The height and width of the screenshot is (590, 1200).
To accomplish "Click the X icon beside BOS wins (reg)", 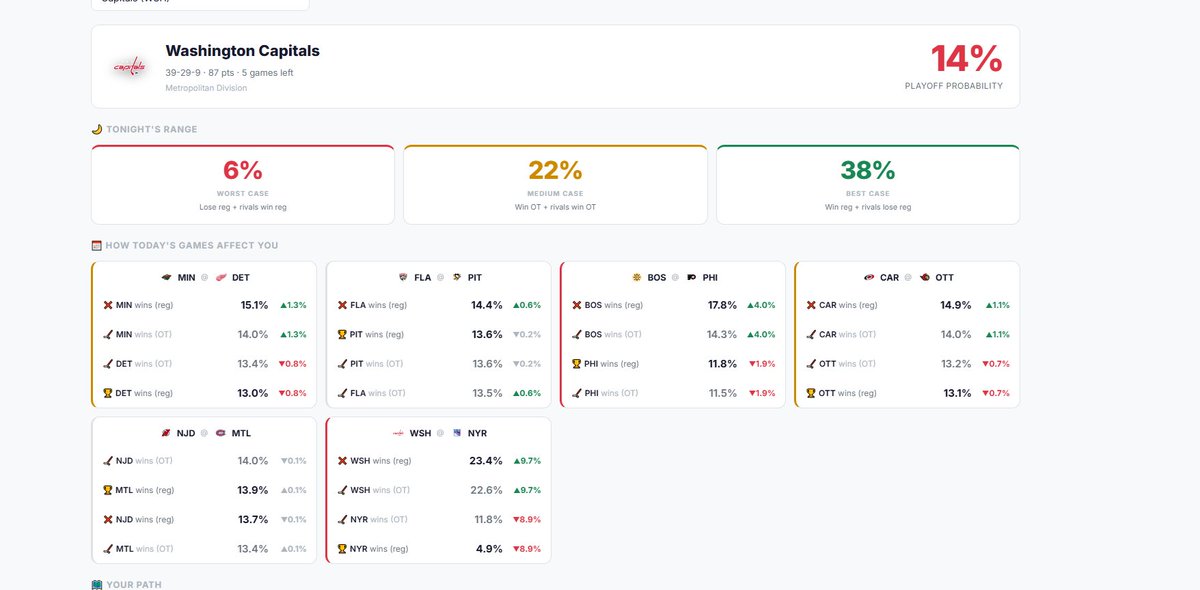I will (577, 305).
